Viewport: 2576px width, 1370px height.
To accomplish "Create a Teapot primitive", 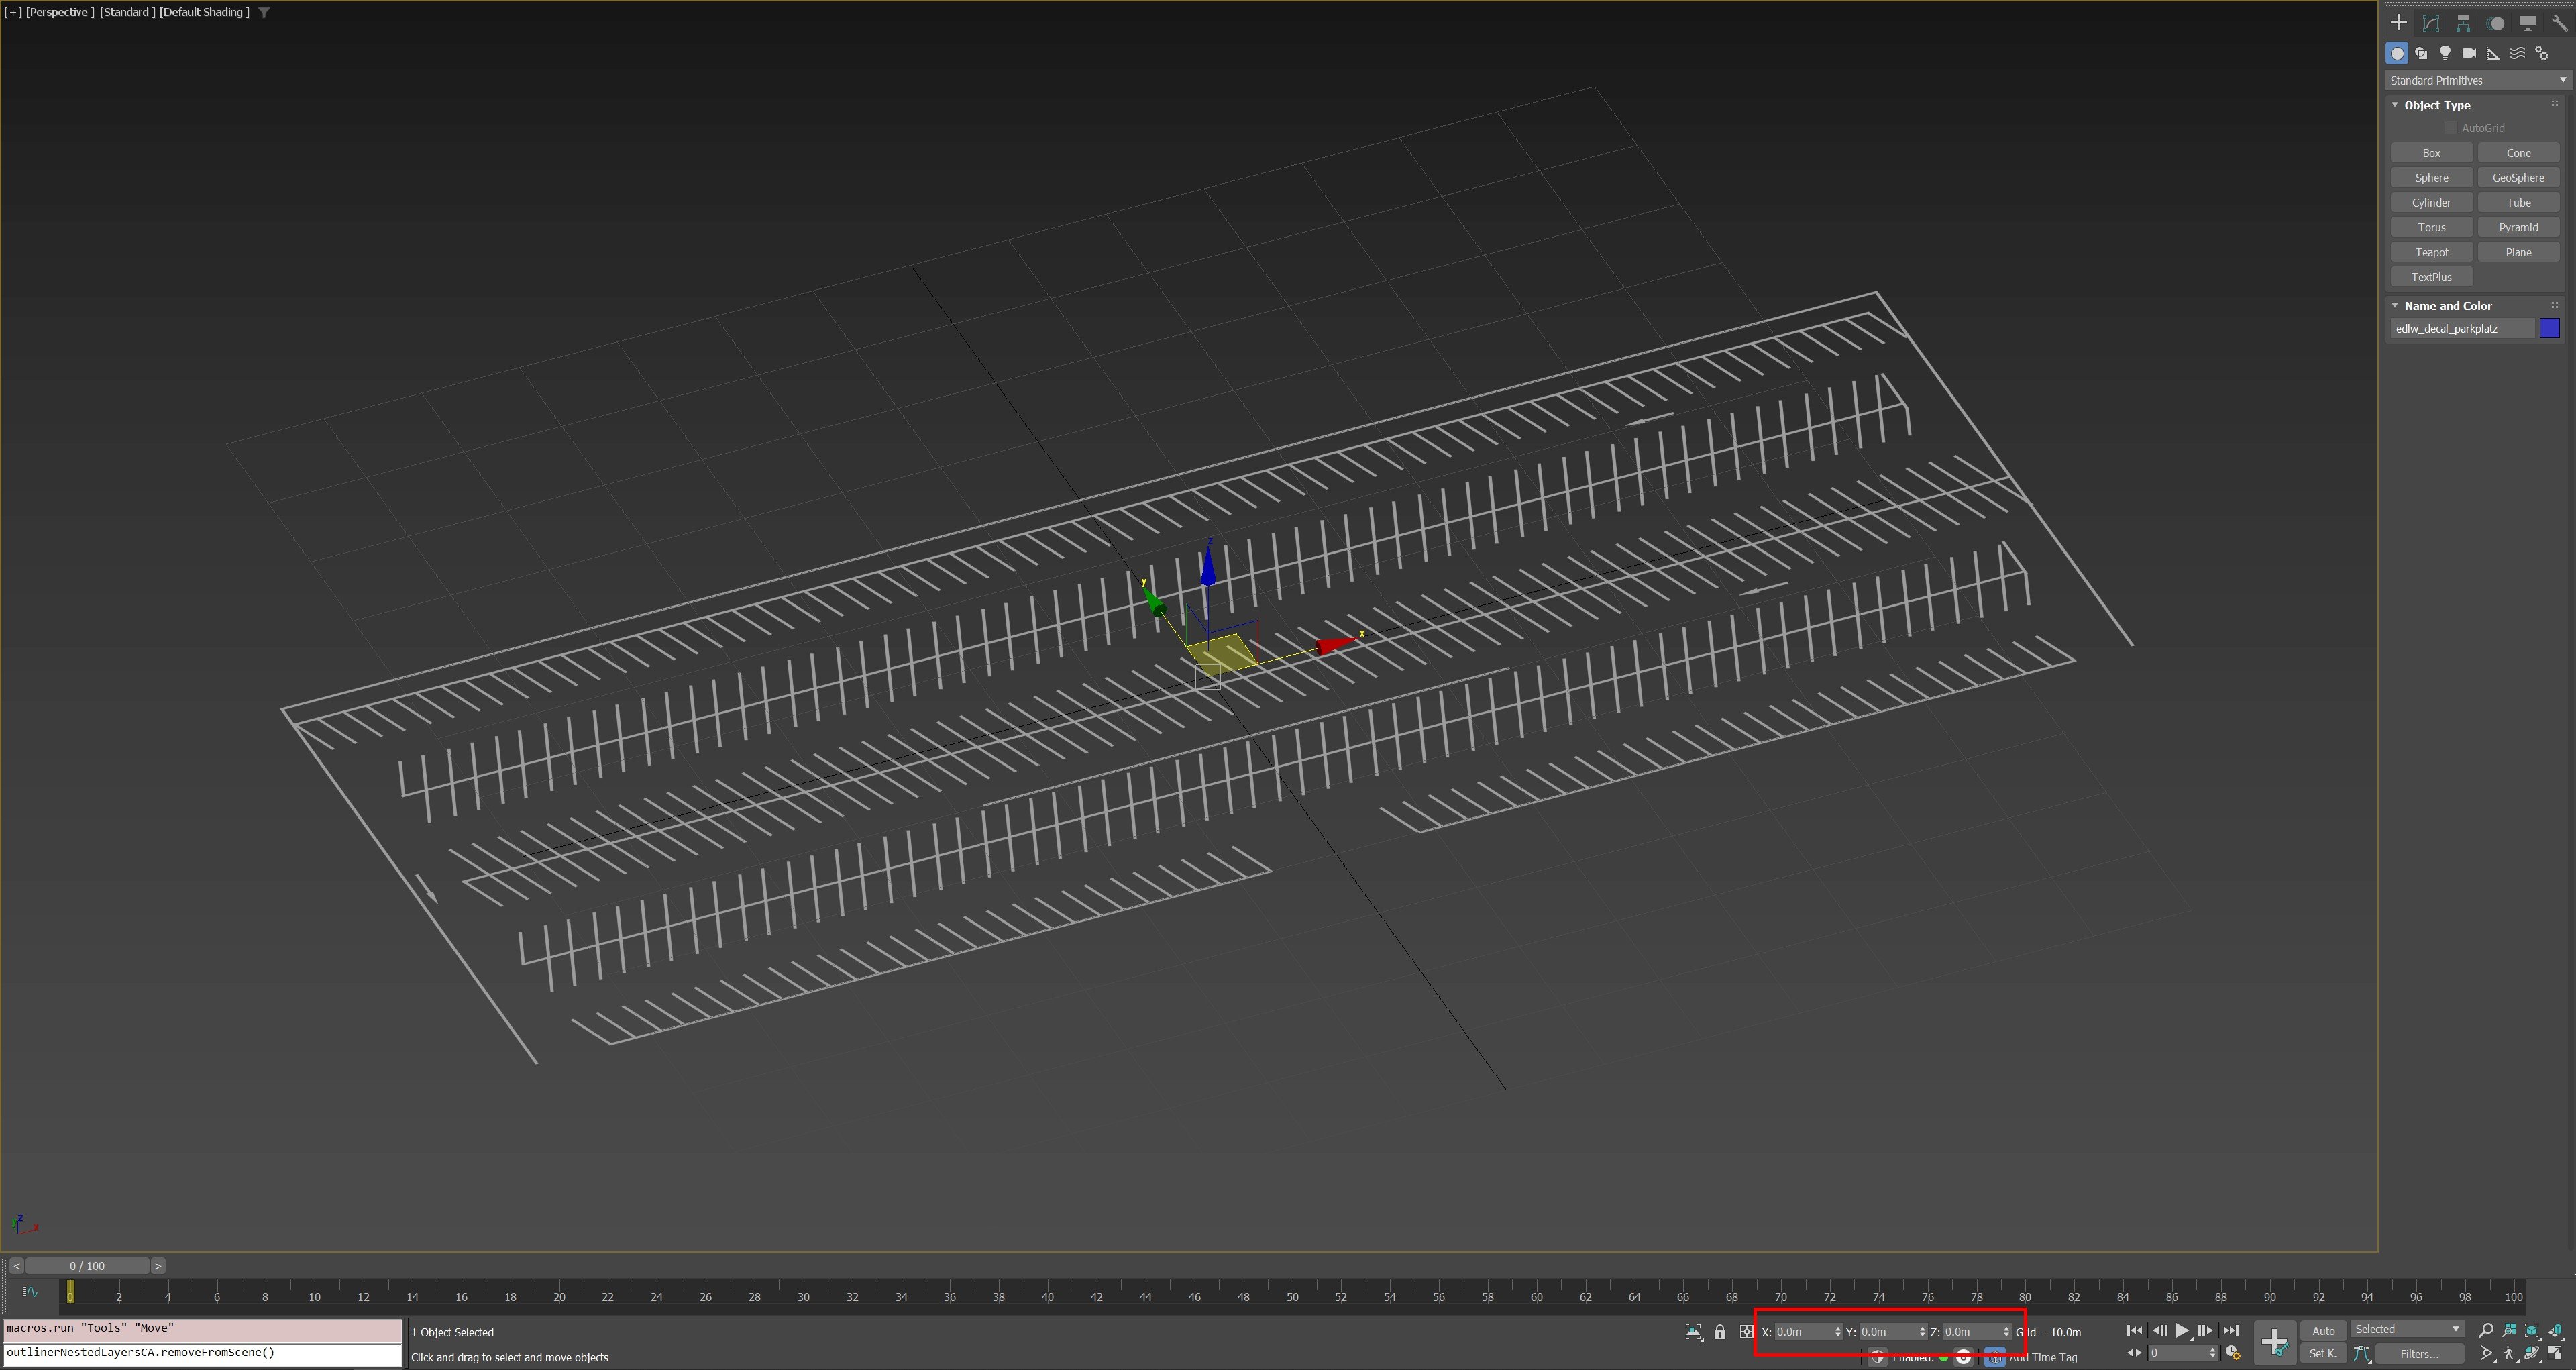I will (2431, 252).
